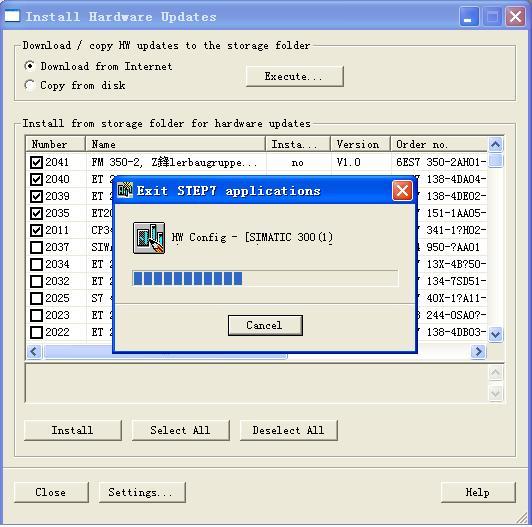
Task: Uncheck the checkbox for update 2041
Action: tap(36, 162)
